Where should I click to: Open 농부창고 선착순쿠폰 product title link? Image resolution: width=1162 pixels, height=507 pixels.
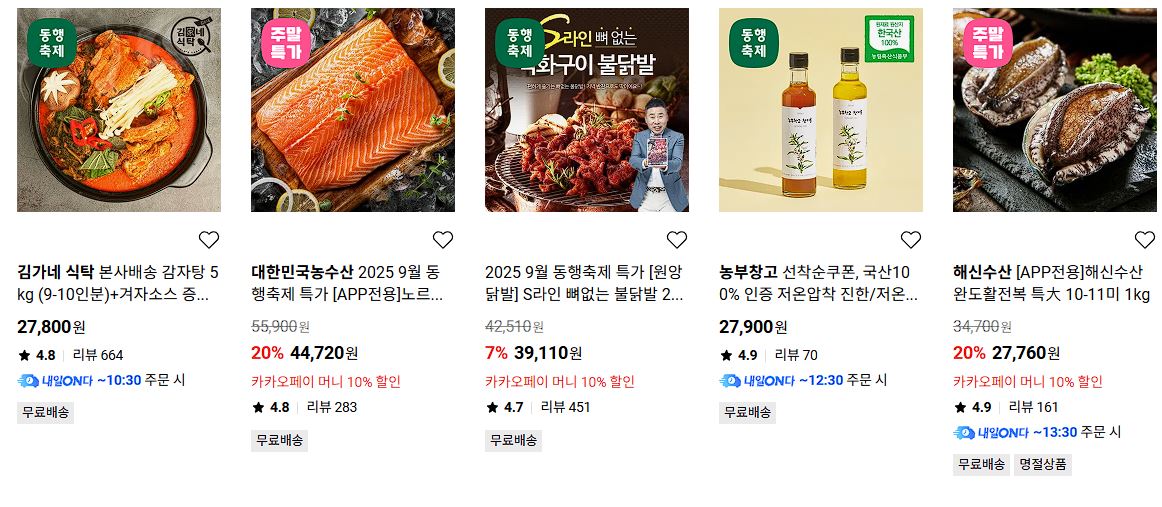tap(820, 282)
